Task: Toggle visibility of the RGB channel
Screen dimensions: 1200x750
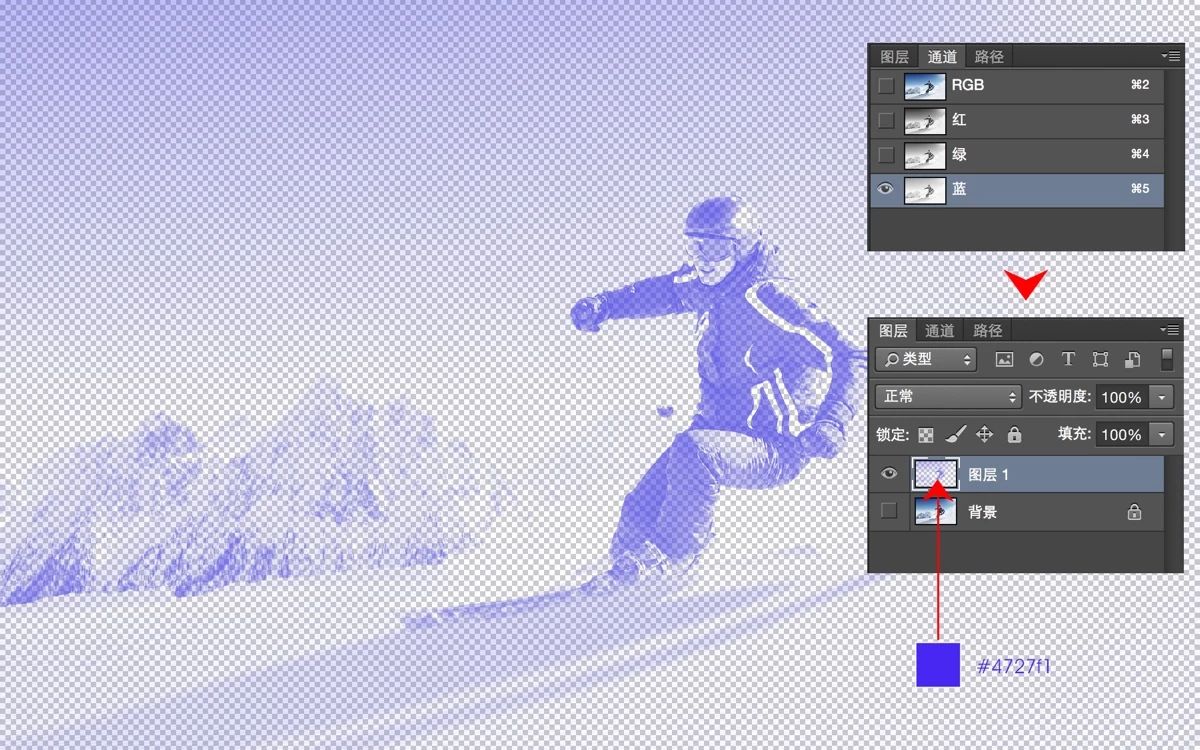Action: [x=886, y=86]
